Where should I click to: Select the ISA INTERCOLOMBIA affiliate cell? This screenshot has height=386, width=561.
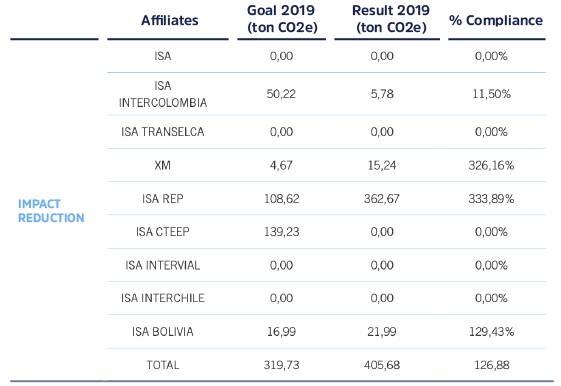pyautogui.click(x=163, y=94)
